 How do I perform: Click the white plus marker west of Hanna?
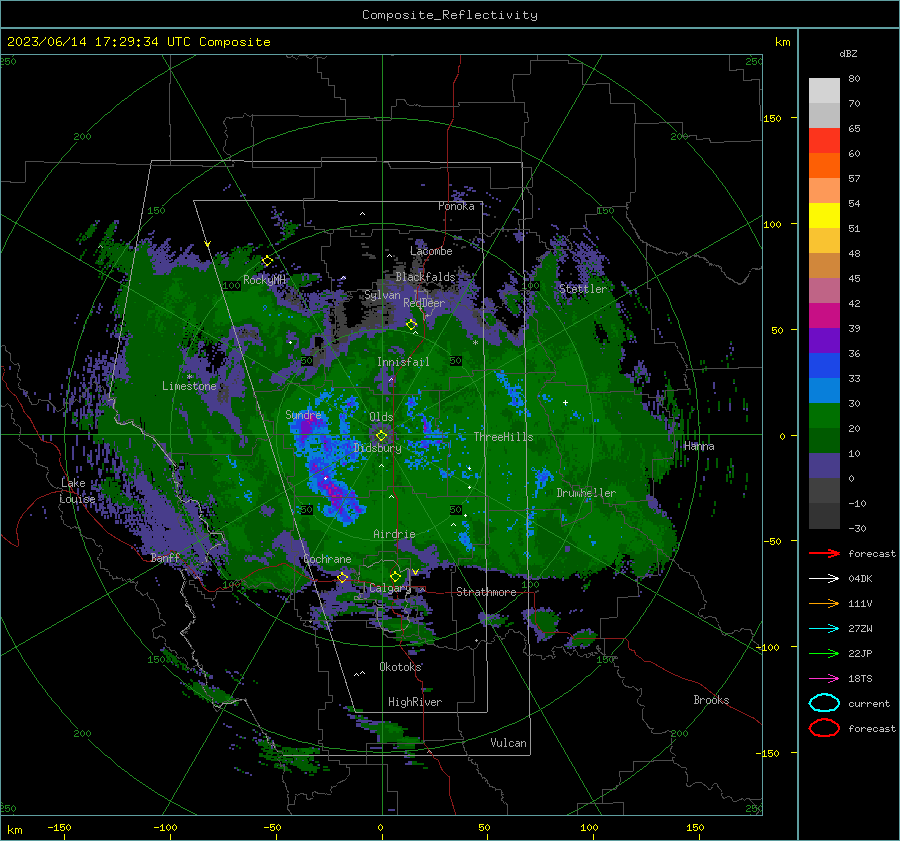pos(565,402)
